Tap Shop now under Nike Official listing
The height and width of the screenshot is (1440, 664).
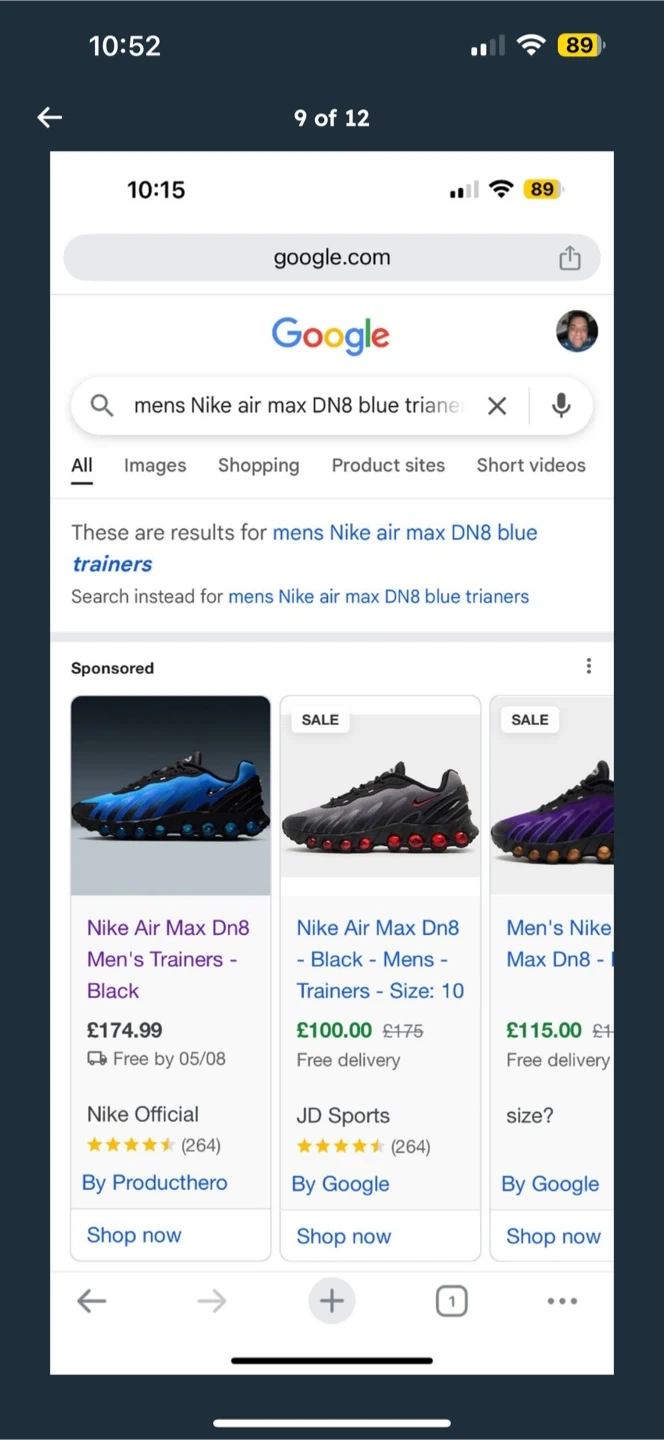pos(134,1235)
